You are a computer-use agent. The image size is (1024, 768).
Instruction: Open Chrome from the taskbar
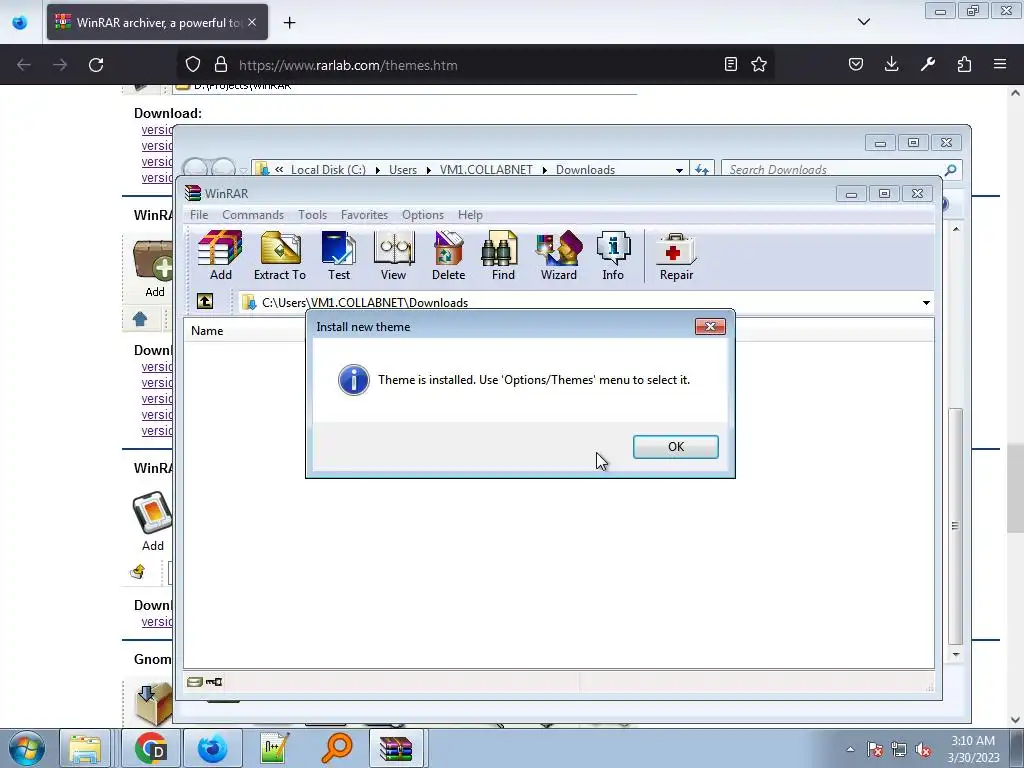[151, 748]
